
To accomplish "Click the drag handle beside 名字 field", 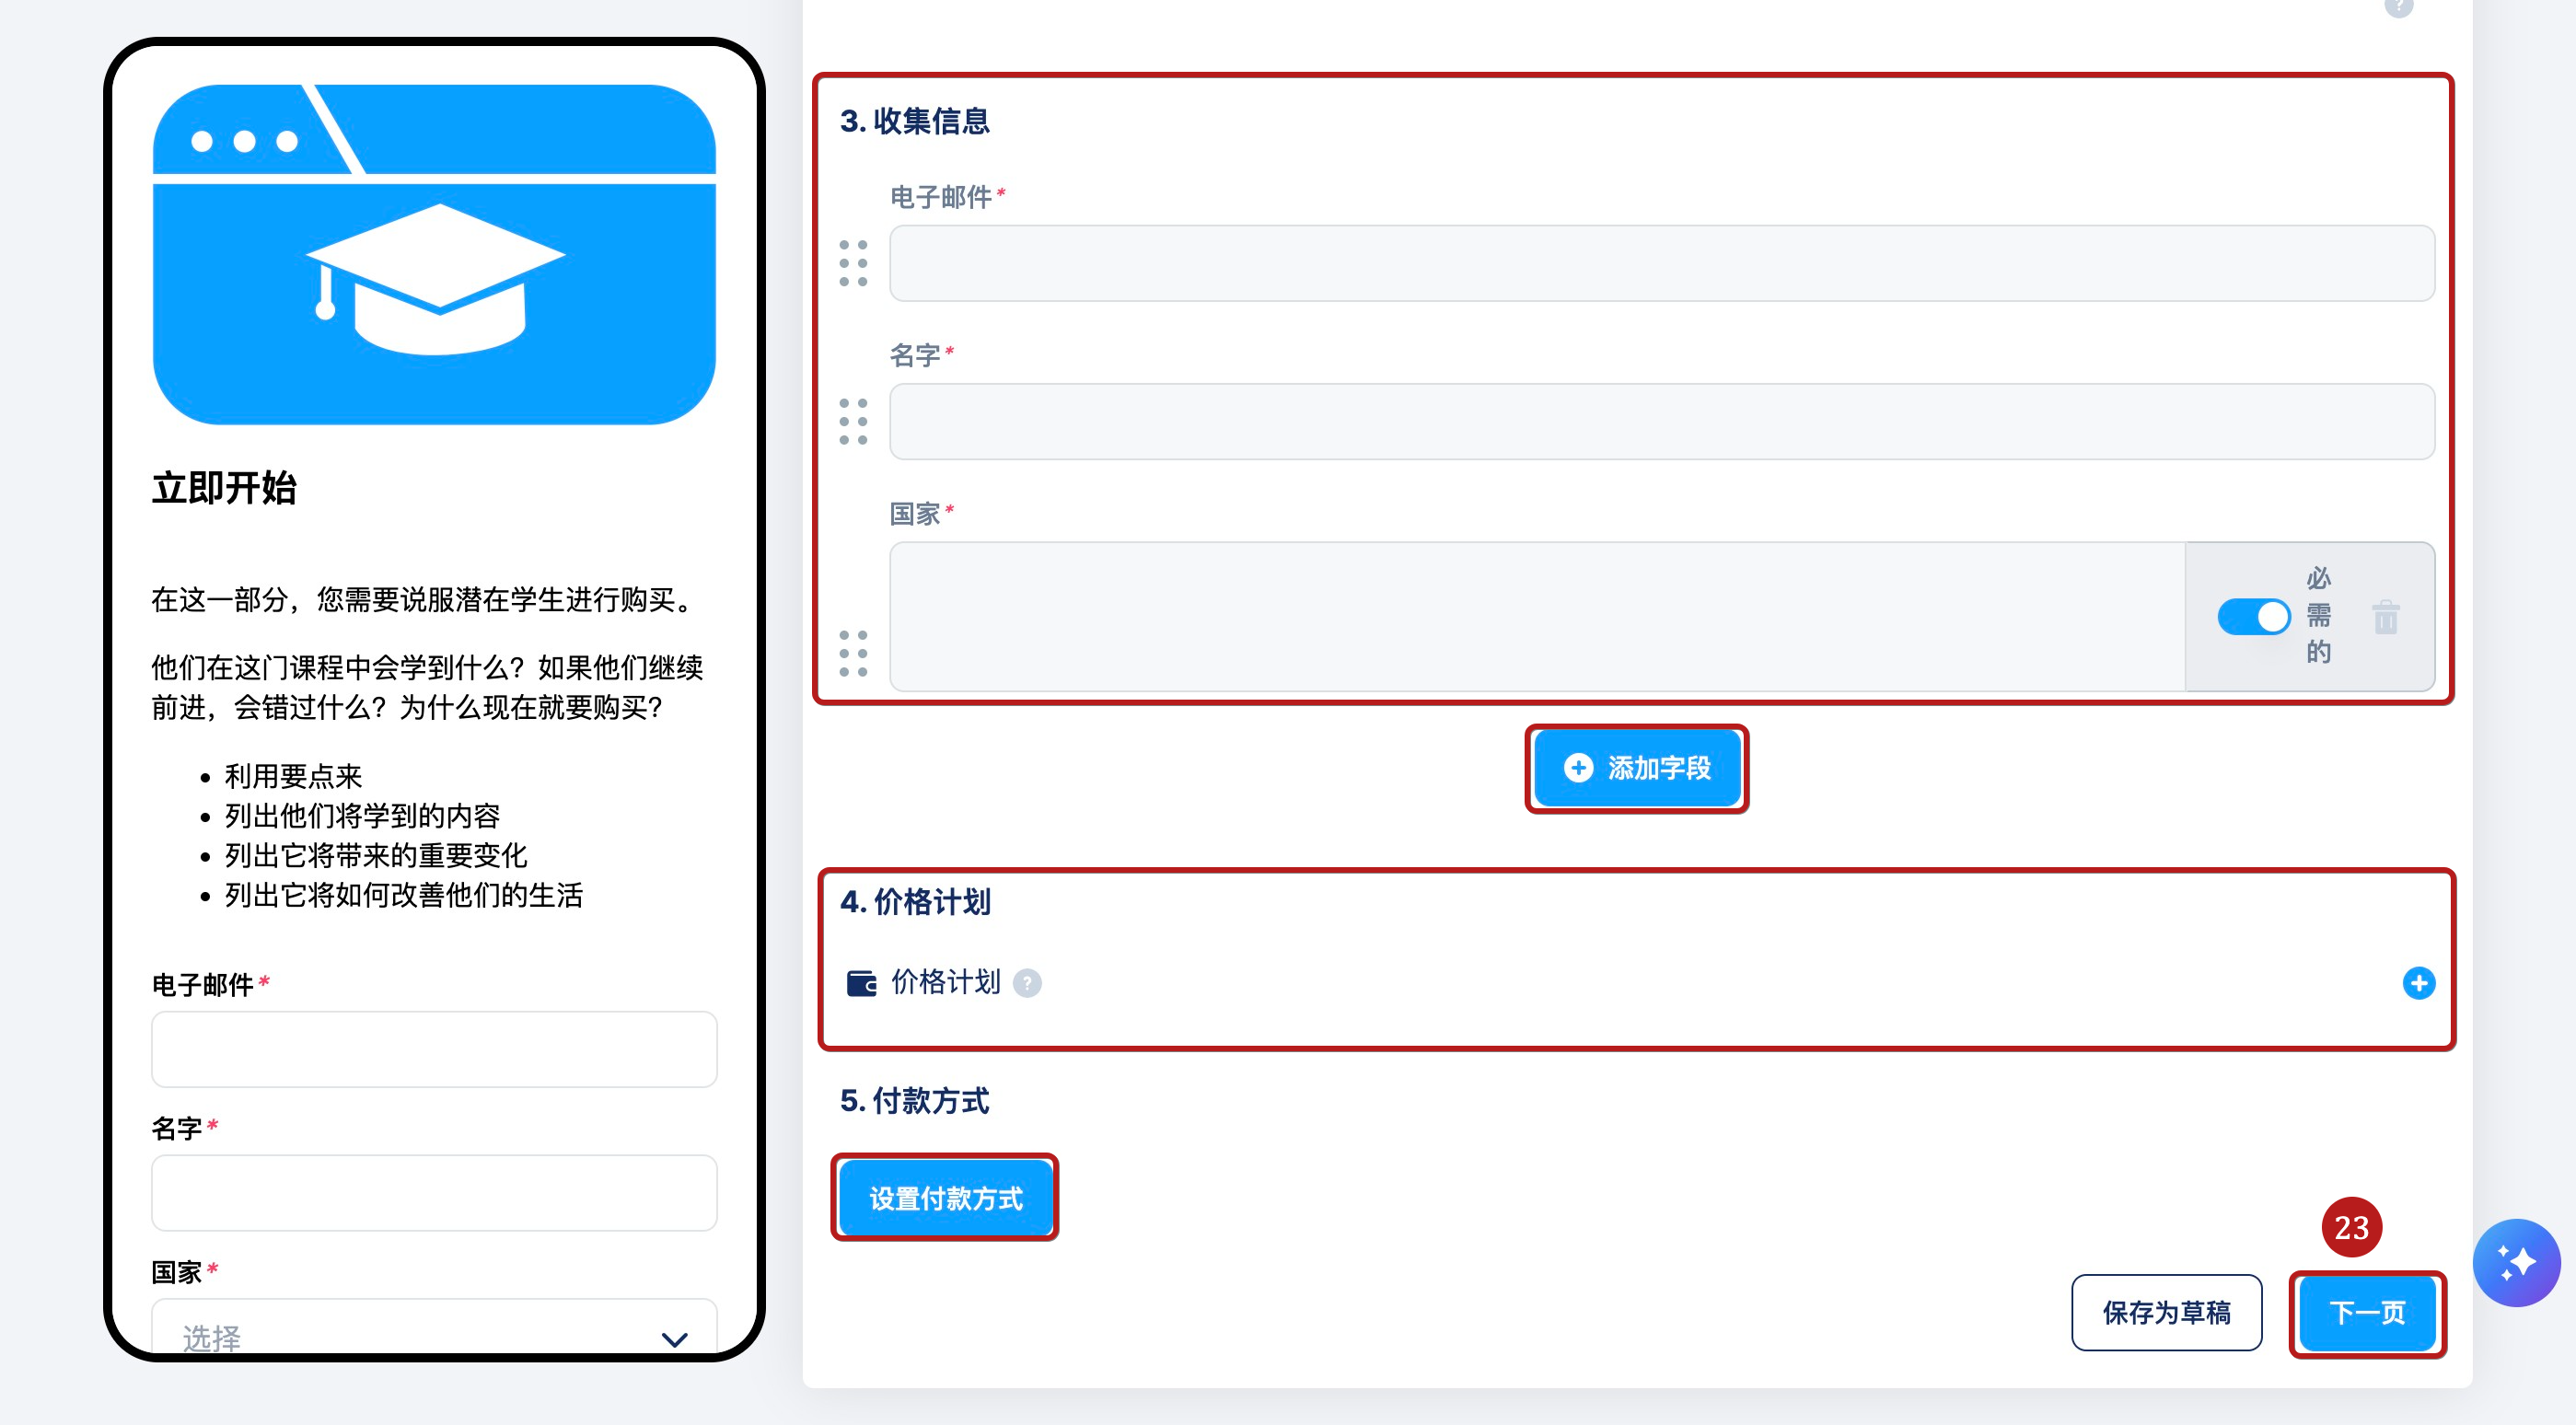I will [x=853, y=421].
